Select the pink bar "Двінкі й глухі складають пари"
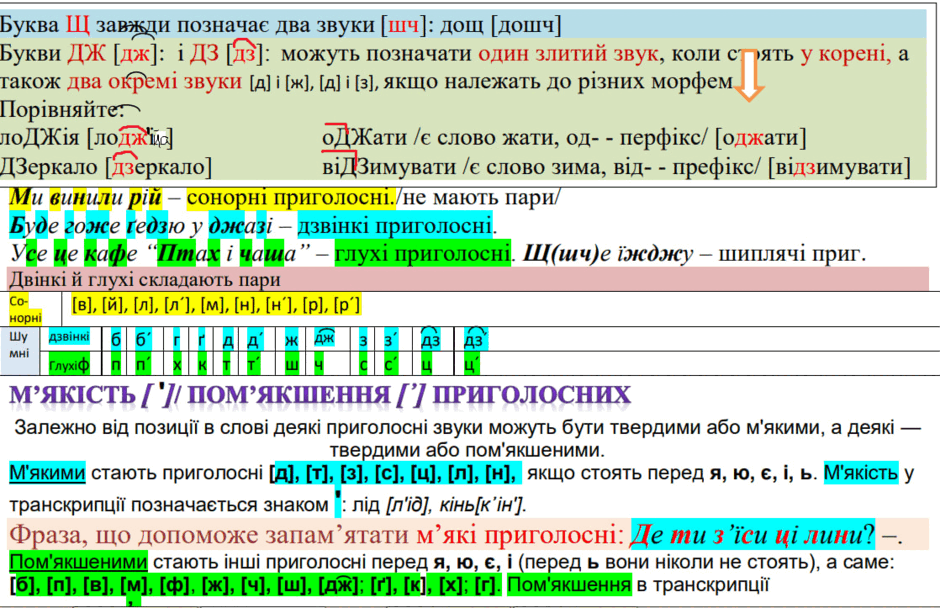Viewport: 940px width, 608px height. [468, 279]
